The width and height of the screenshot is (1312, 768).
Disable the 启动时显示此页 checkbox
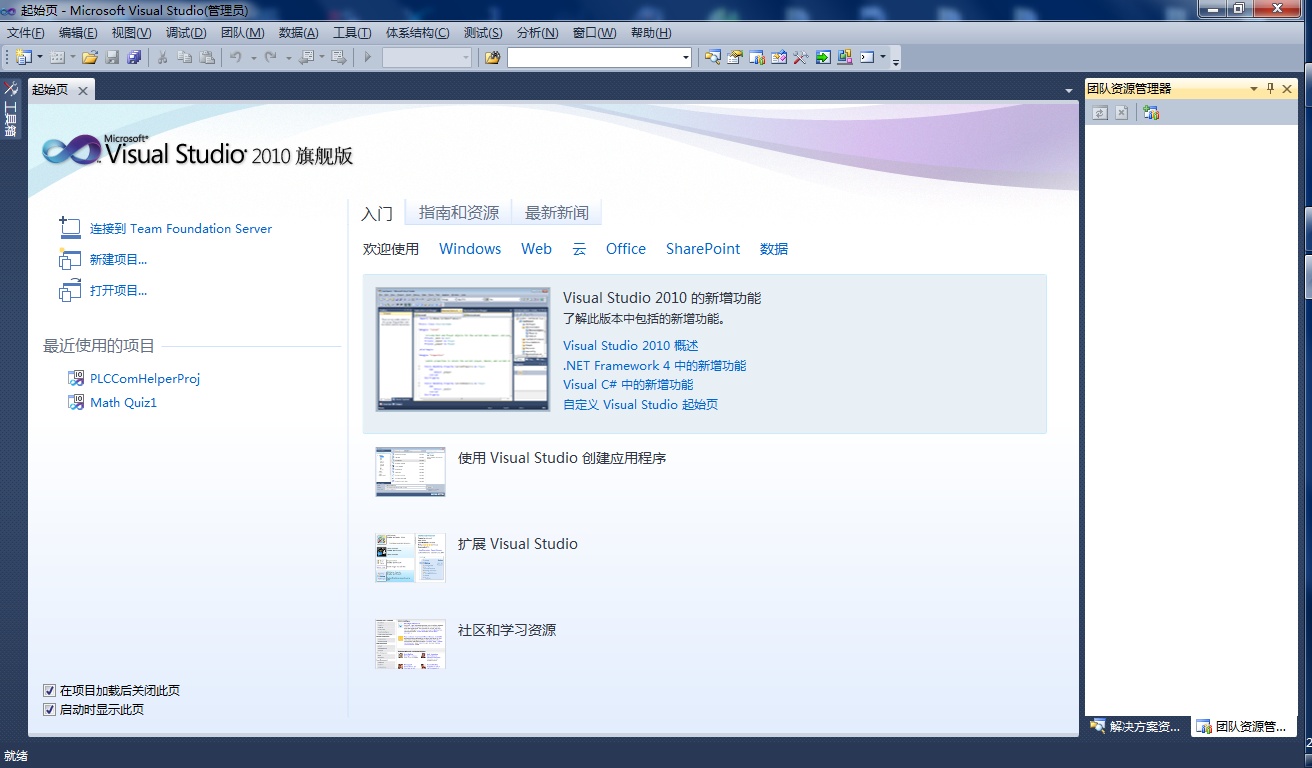click(49, 709)
